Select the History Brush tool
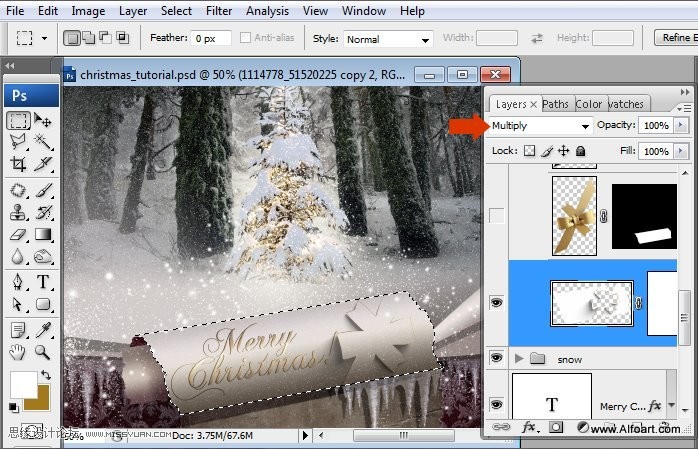698x449 pixels. click(43, 212)
